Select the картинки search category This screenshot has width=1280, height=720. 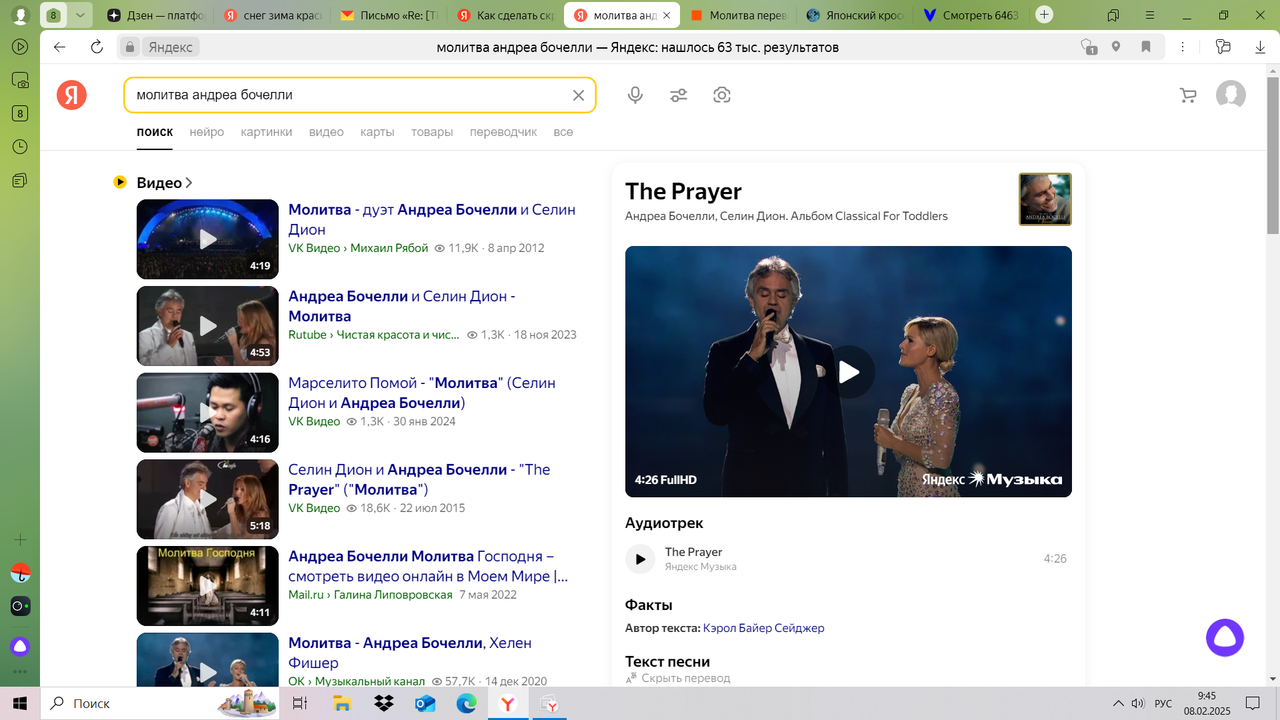point(266,132)
